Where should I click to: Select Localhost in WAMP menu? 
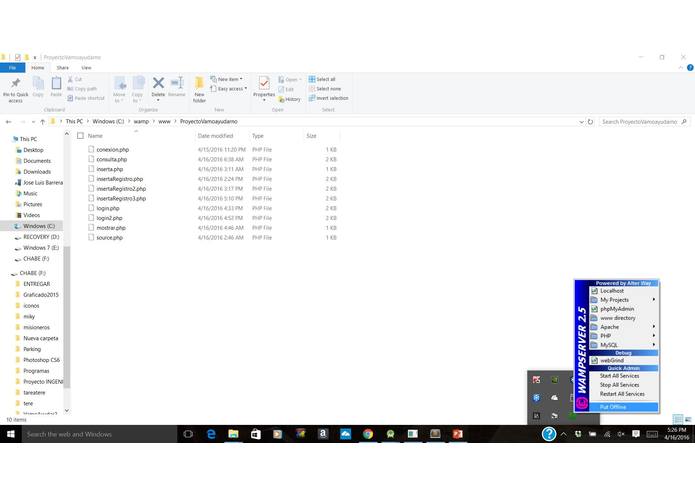point(624,291)
